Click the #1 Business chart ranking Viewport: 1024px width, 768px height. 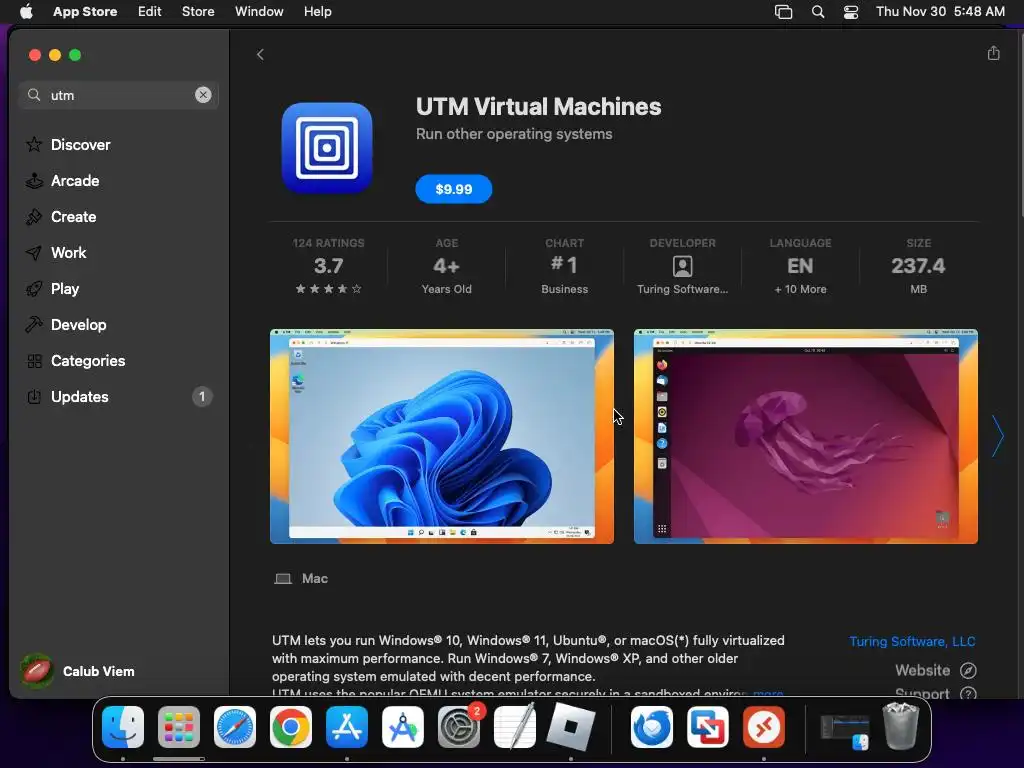coord(564,266)
